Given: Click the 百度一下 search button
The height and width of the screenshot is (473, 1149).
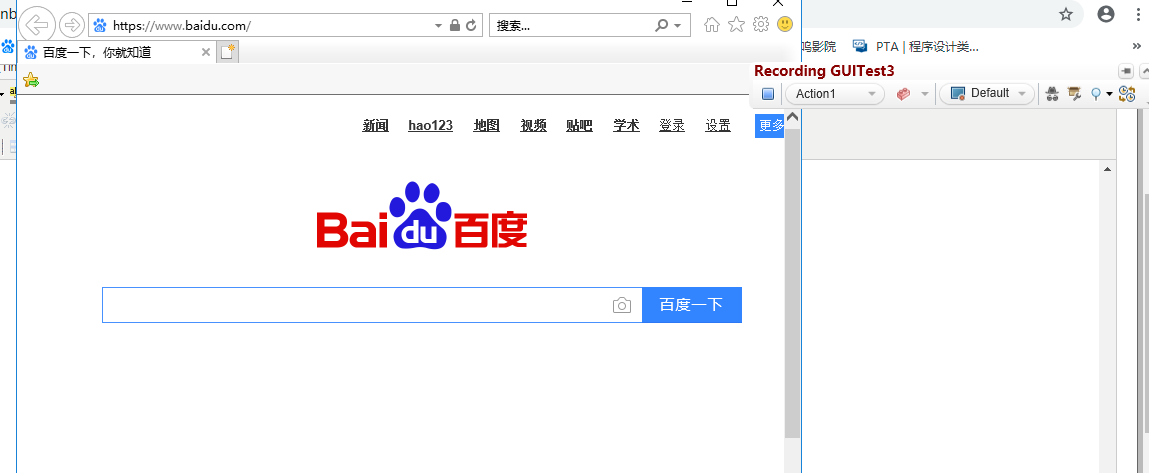Looking at the screenshot, I should (692, 305).
